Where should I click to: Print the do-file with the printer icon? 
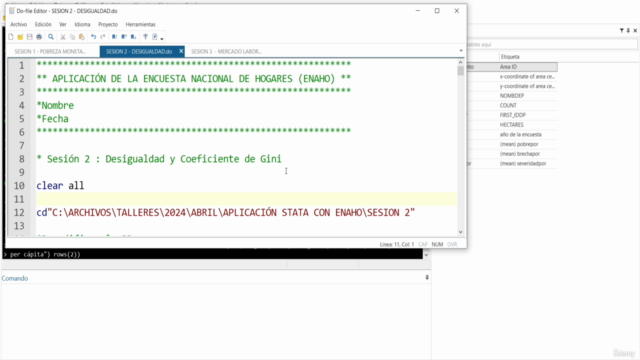pos(39,37)
